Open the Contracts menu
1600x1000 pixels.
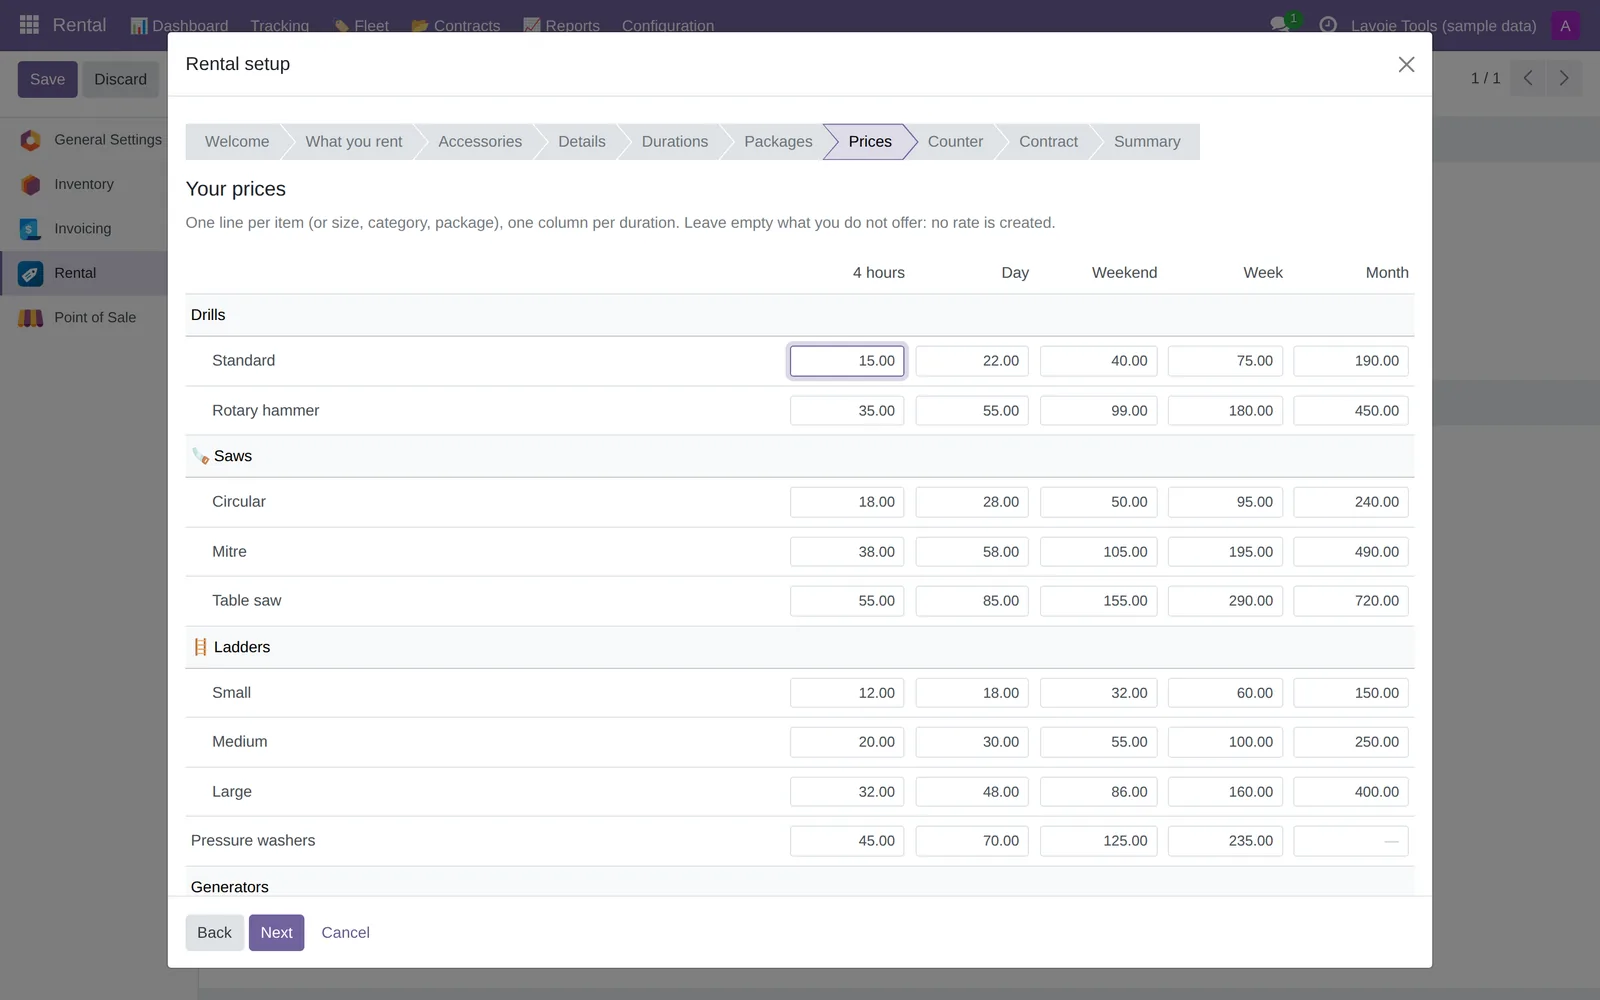click(456, 26)
